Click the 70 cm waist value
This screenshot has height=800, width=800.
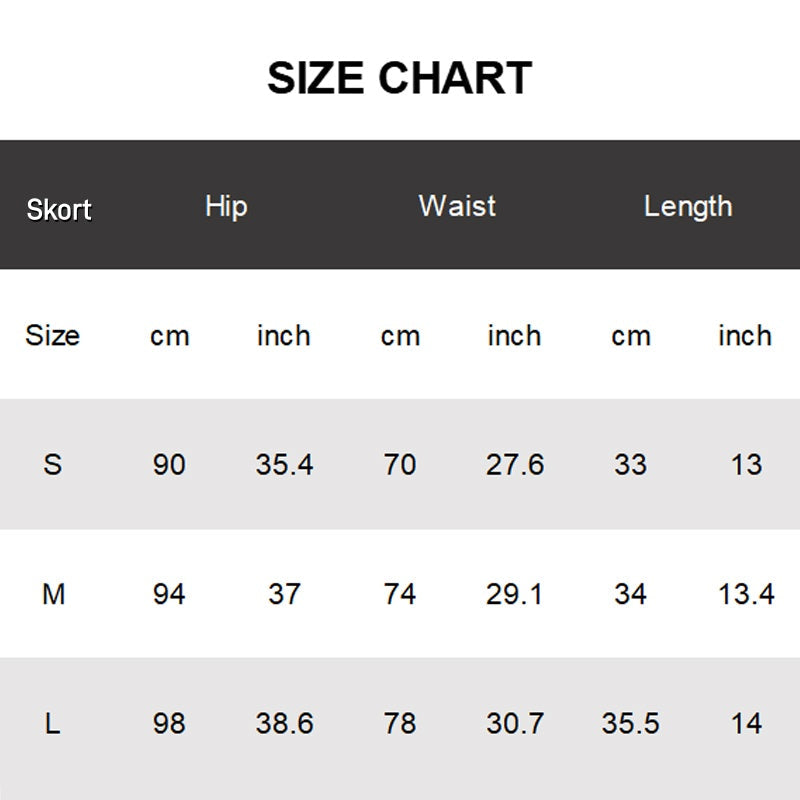[x=399, y=464]
